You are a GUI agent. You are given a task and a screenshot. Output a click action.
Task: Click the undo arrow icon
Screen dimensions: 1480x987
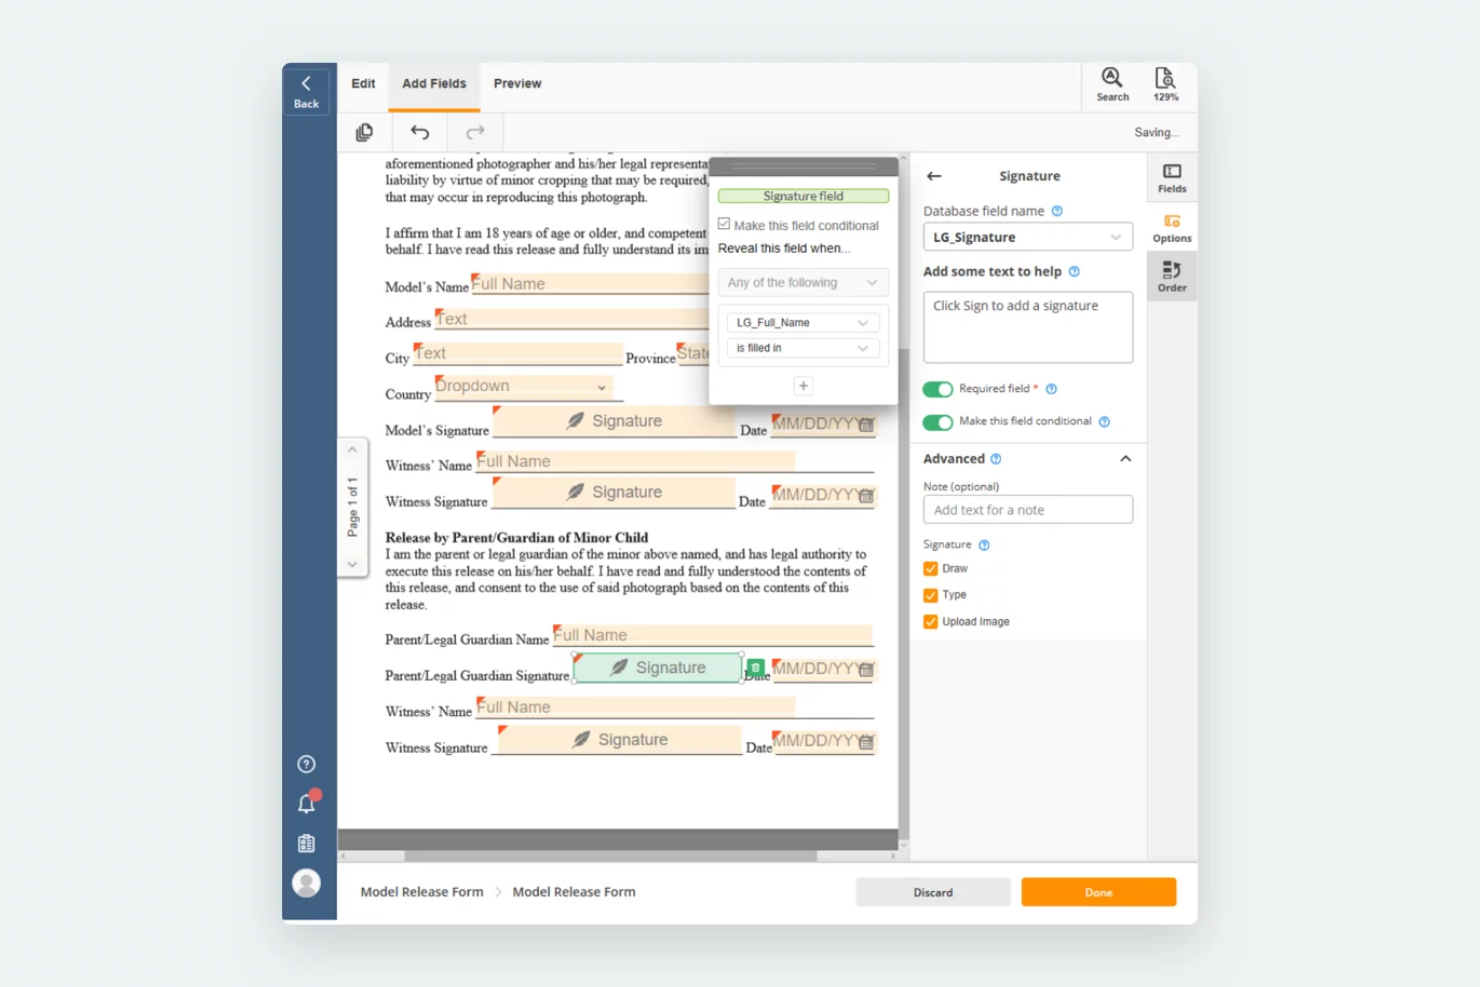pyautogui.click(x=419, y=132)
